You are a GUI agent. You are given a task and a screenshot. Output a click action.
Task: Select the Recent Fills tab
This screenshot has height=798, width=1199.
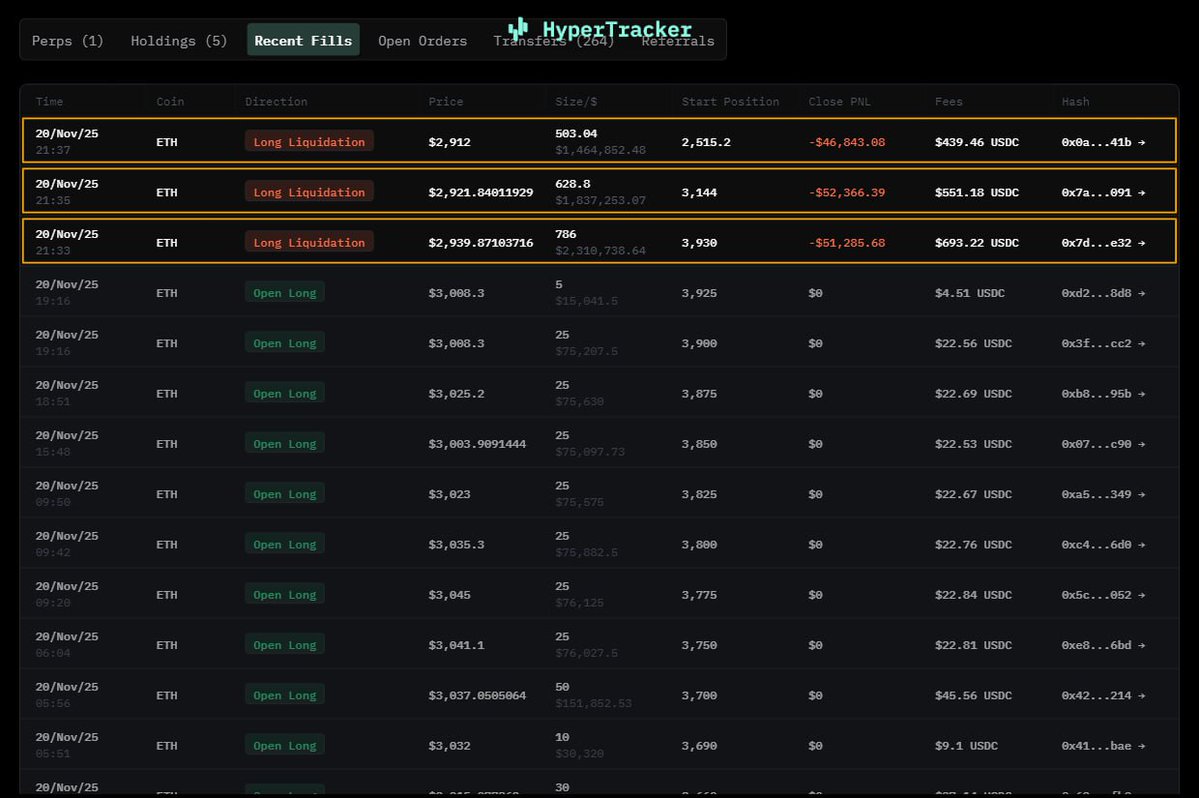pos(303,41)
